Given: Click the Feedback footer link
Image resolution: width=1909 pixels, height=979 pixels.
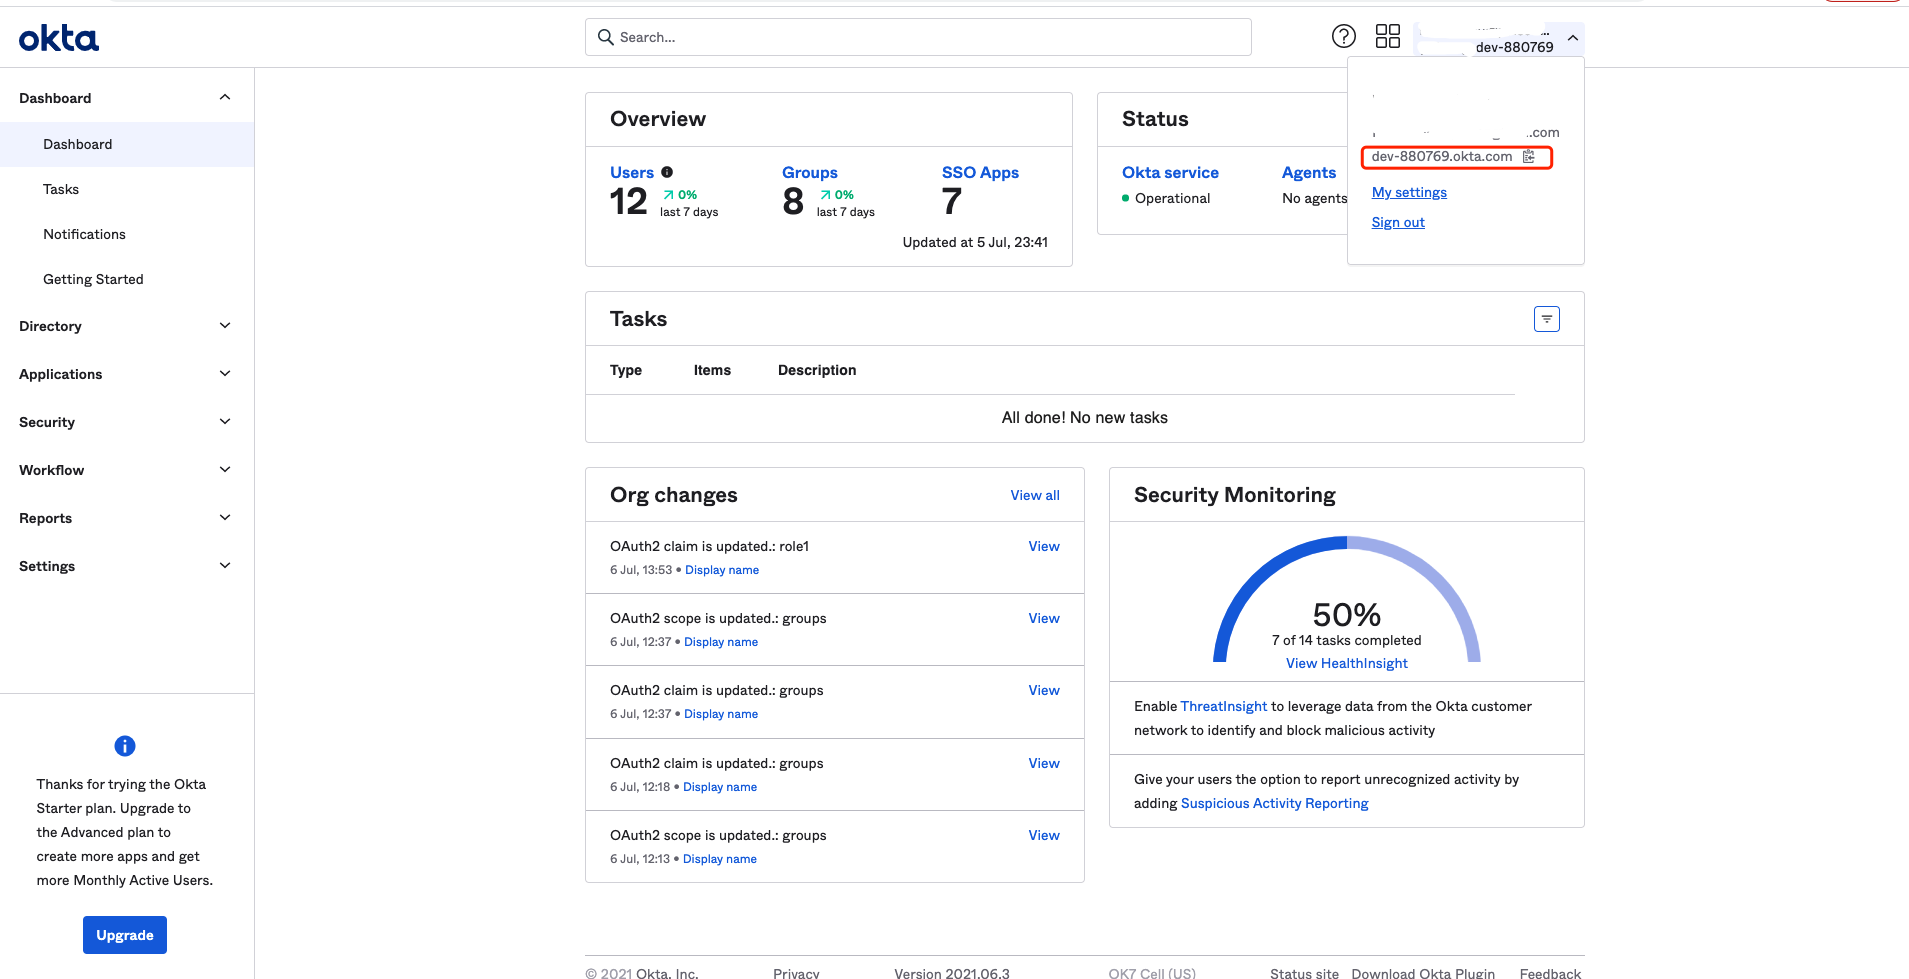Looking at the screenshot, I should [x=1550, y=972].
